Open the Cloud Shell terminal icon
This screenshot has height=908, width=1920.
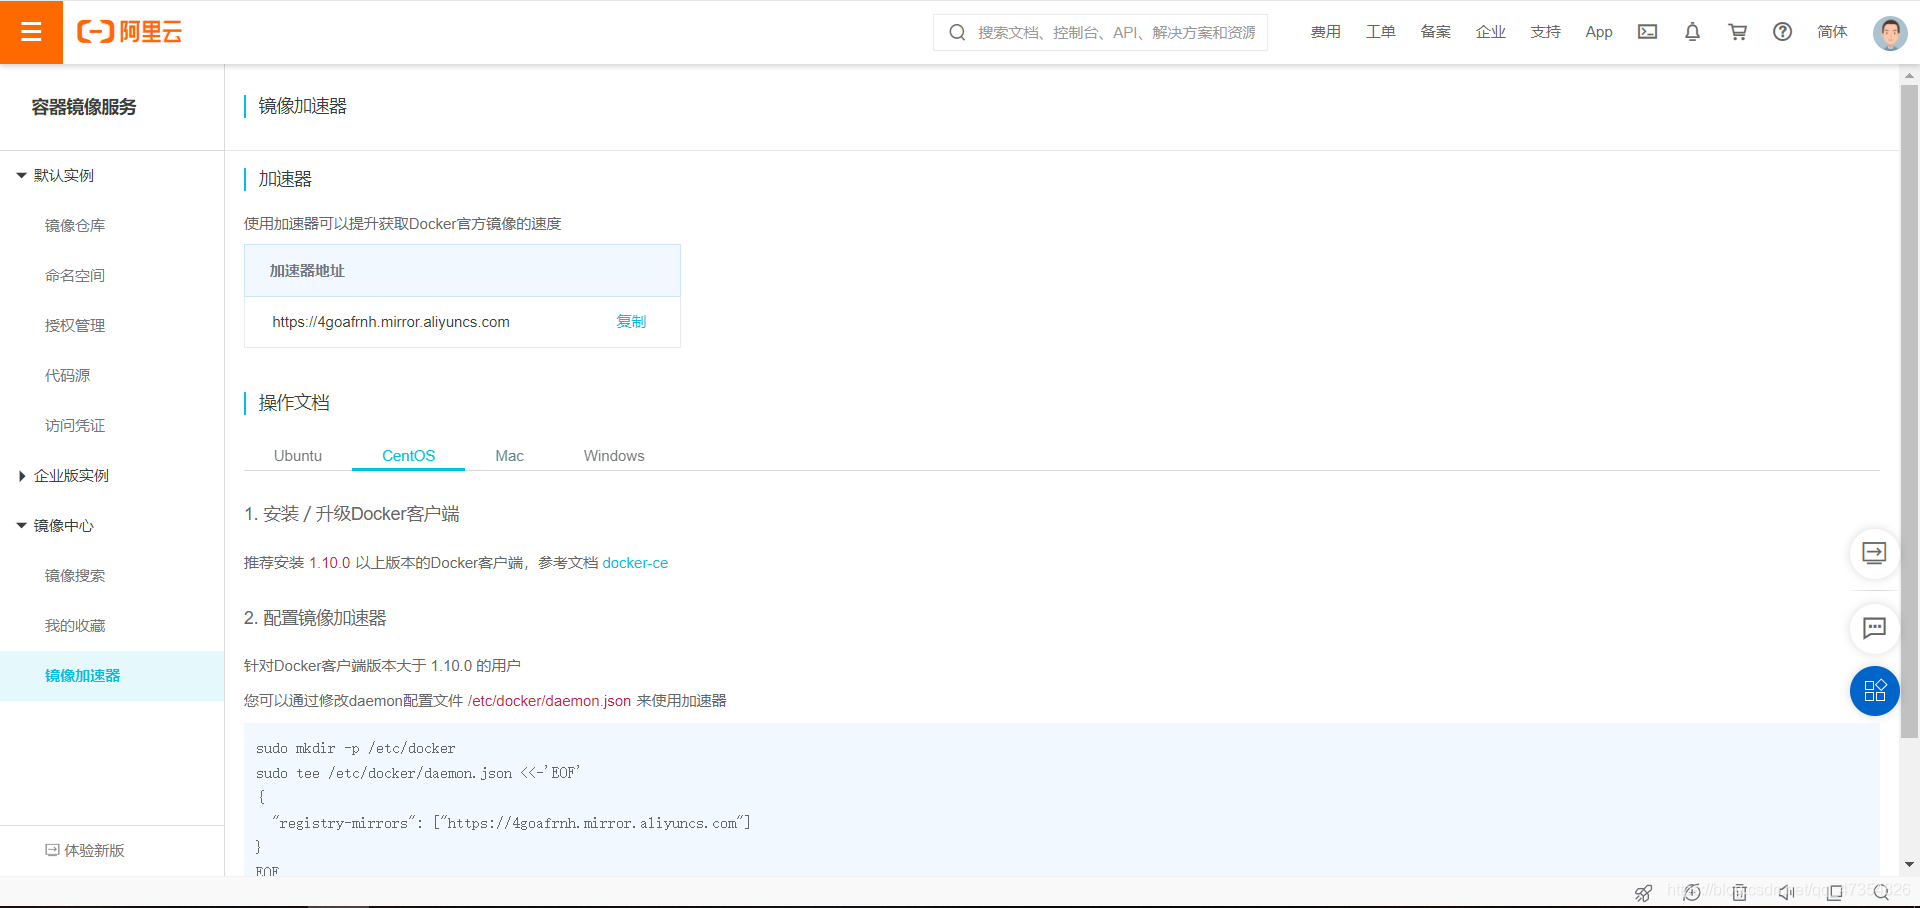coord(1647,32)
